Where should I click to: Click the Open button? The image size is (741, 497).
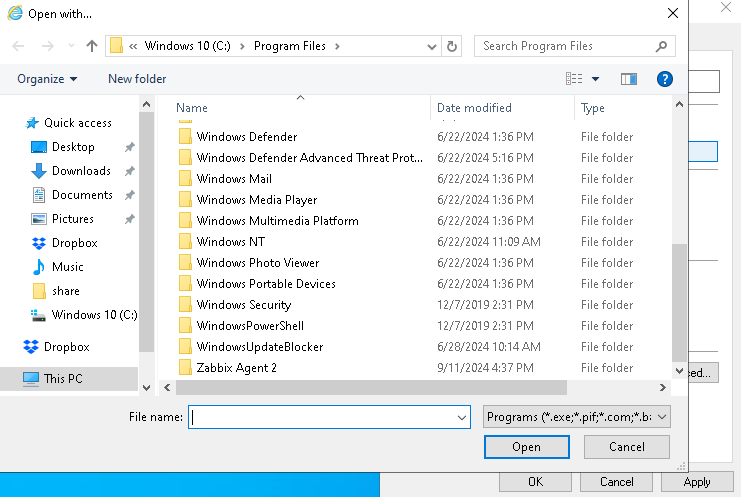pyautogui.click(x=526, y=447)
